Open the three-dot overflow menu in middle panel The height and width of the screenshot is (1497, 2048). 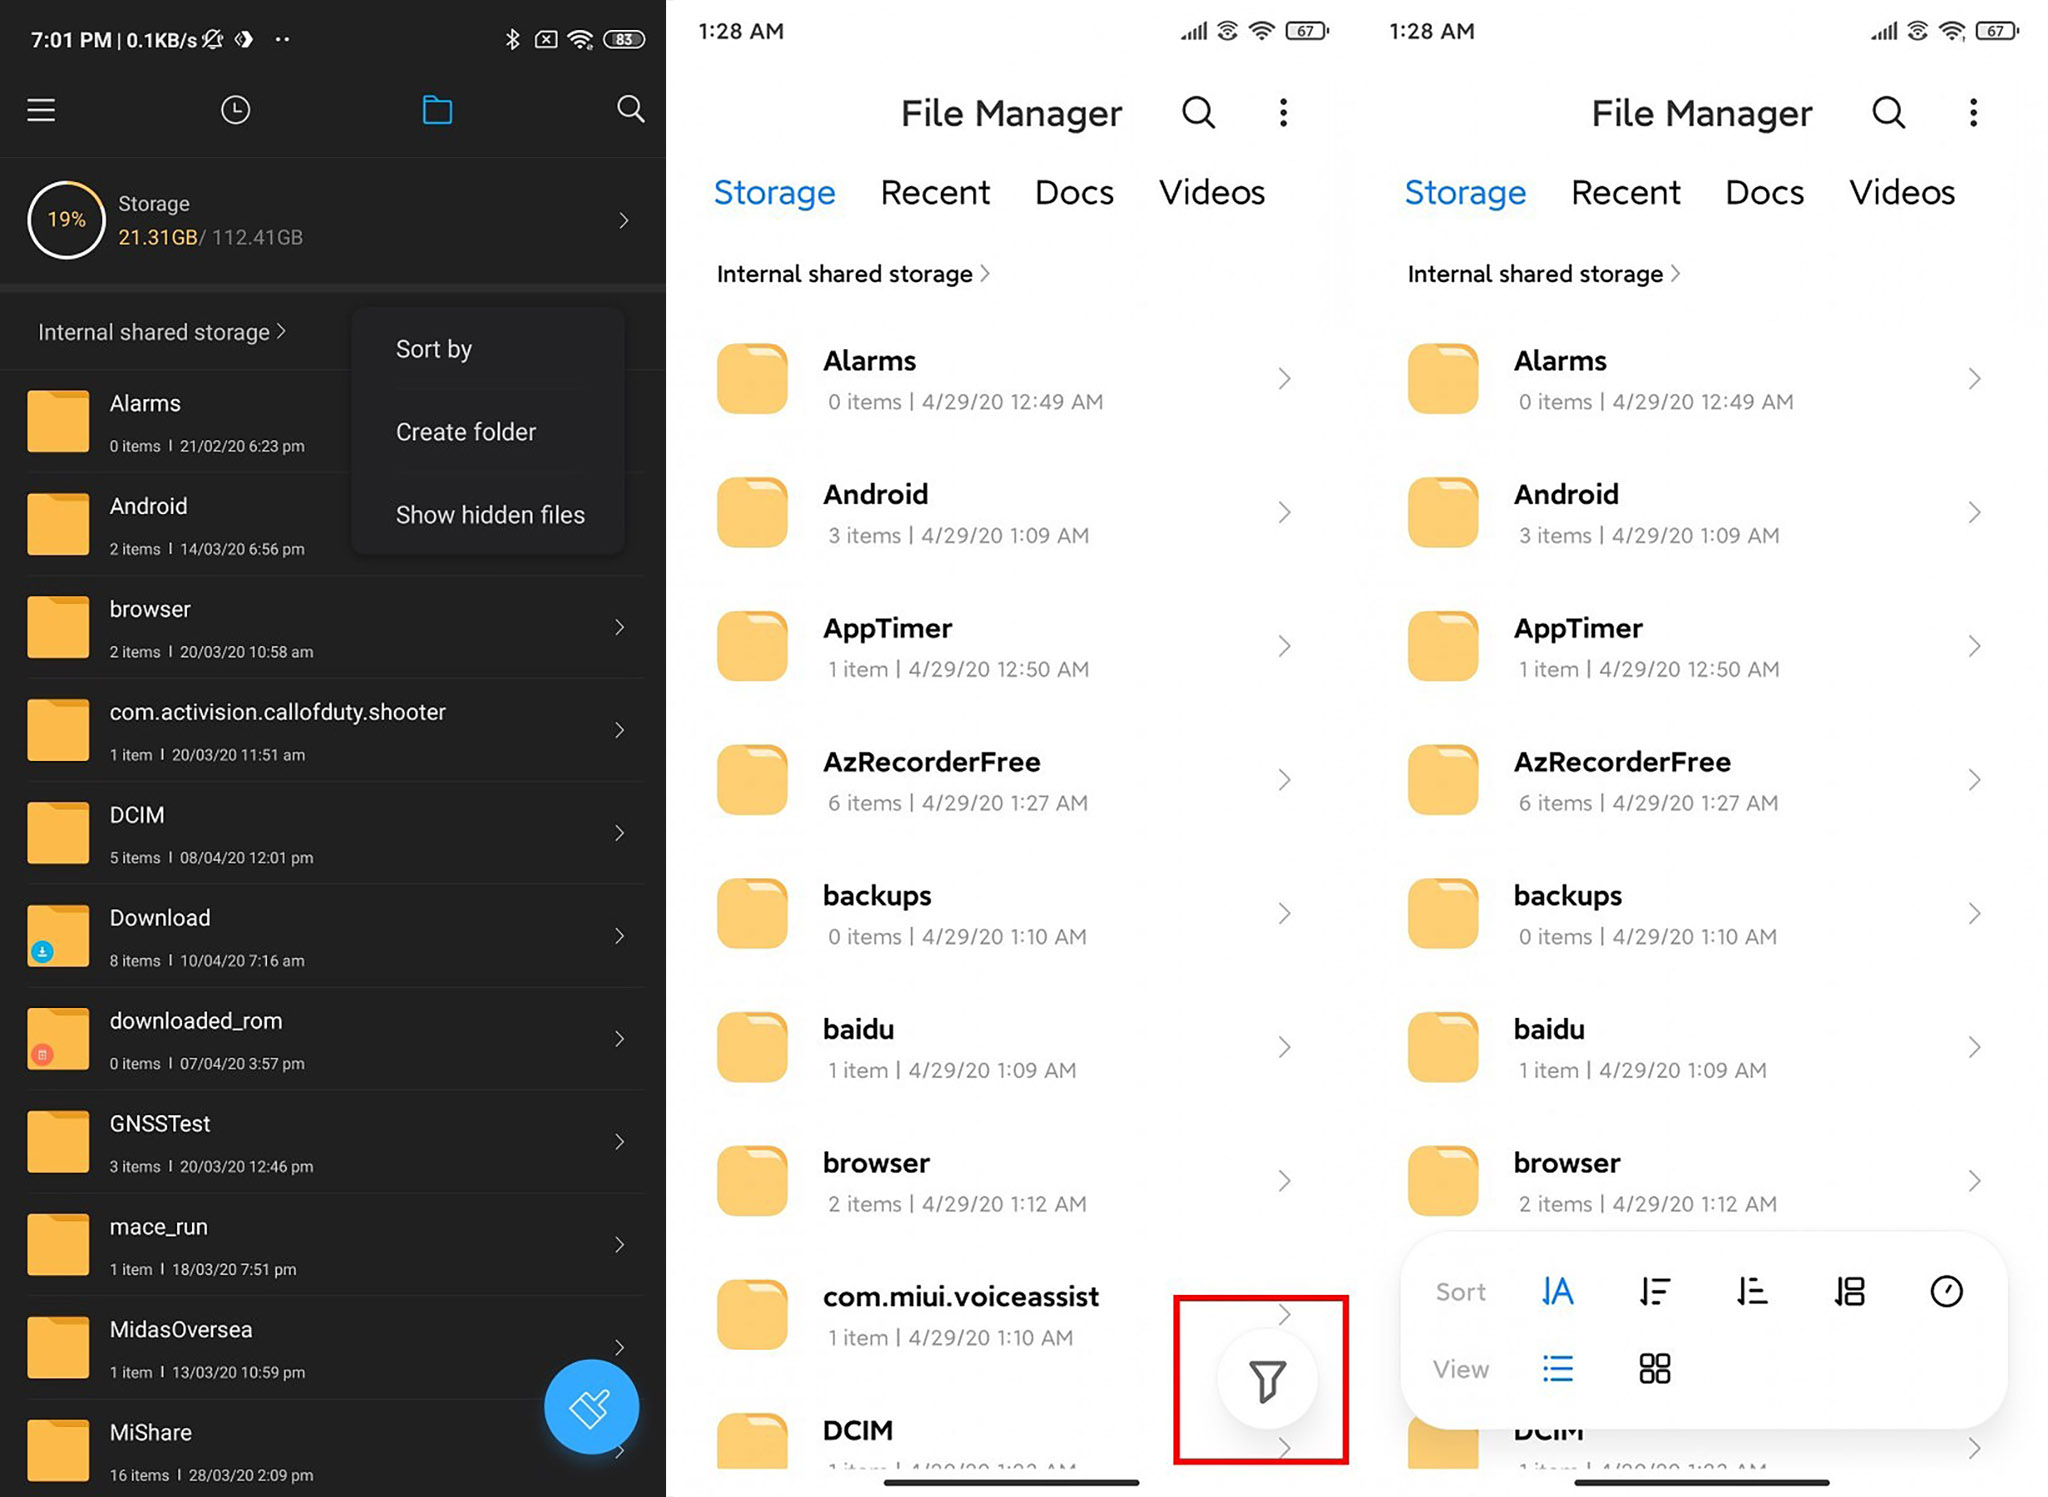[1283, 113]
